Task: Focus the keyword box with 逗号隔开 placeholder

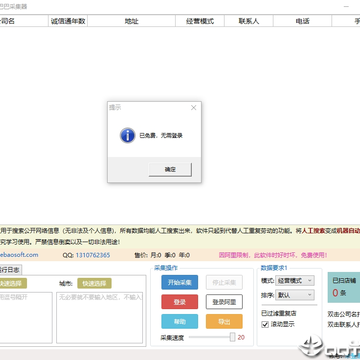Action: [x=26, y=318]
